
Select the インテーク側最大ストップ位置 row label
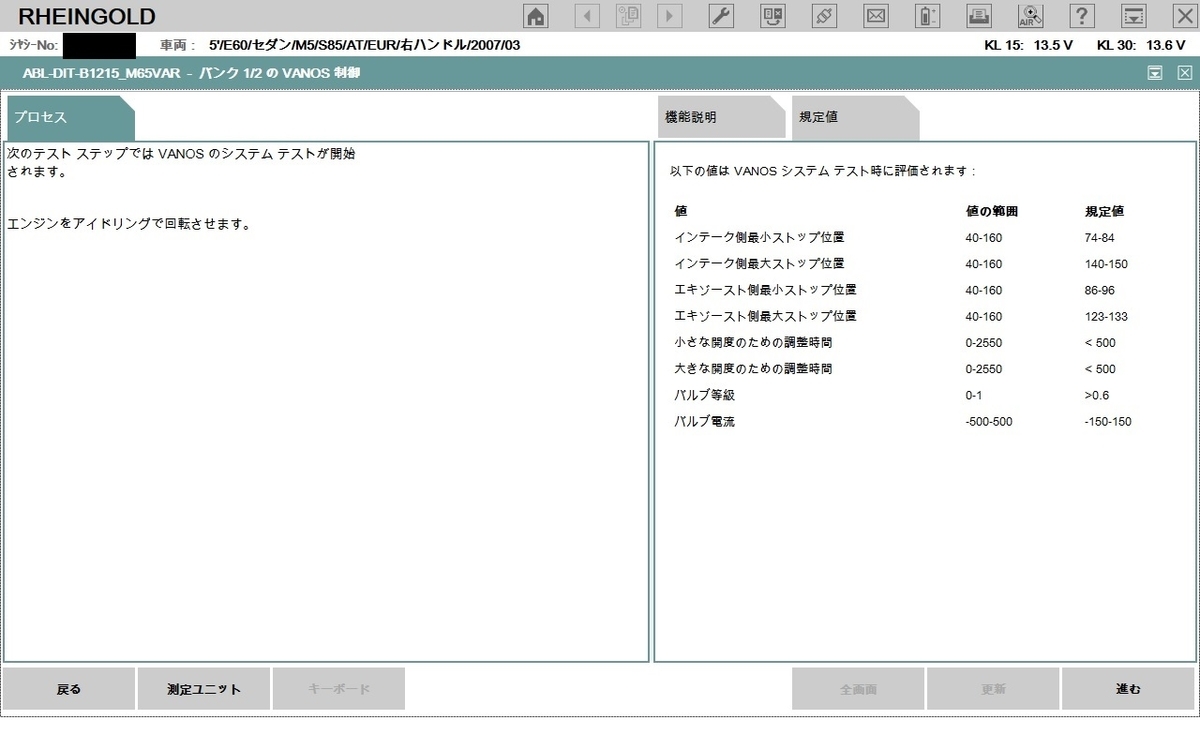[760, 264]
